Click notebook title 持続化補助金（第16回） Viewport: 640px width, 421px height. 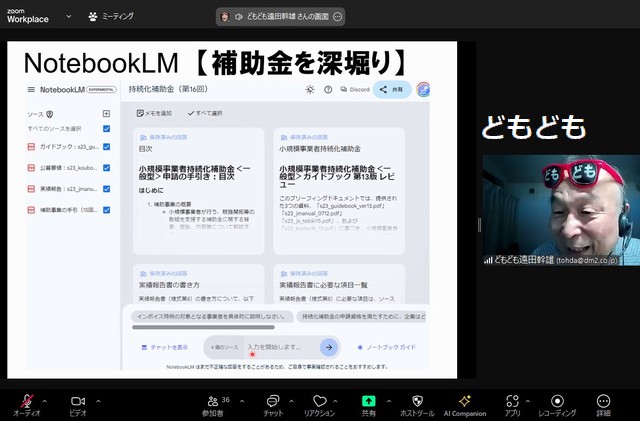click(168, 89)
